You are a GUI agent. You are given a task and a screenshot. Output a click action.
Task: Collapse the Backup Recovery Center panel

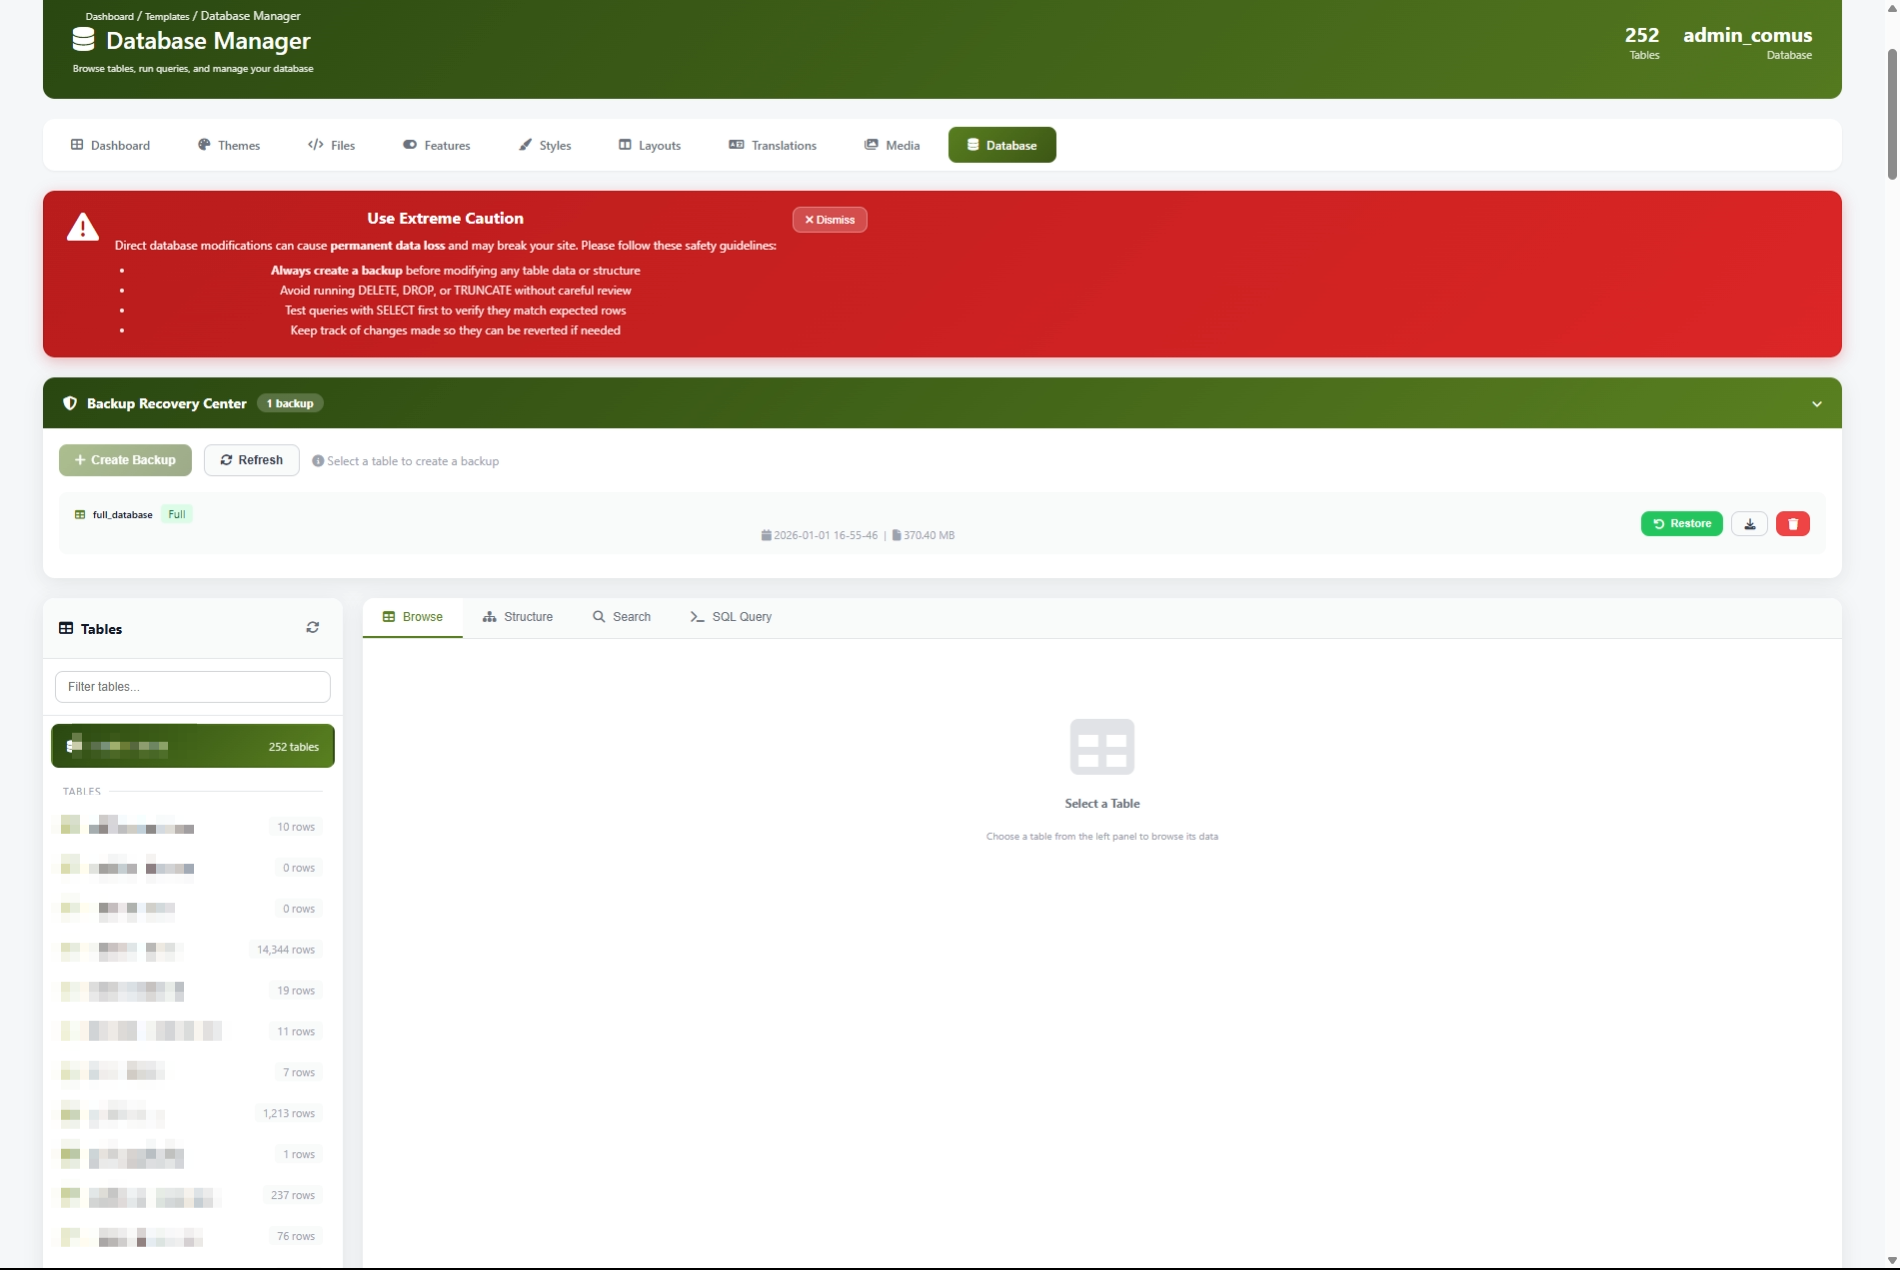[x=1816, y=404]
